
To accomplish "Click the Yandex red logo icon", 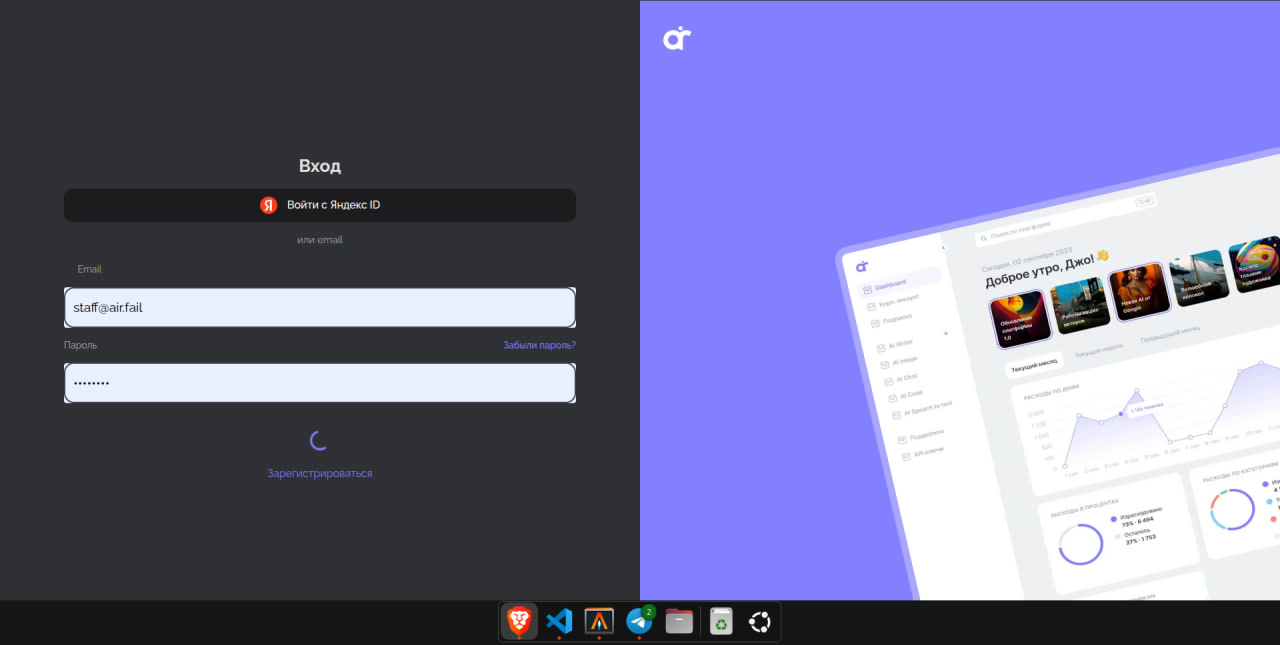I will [269, 205].
